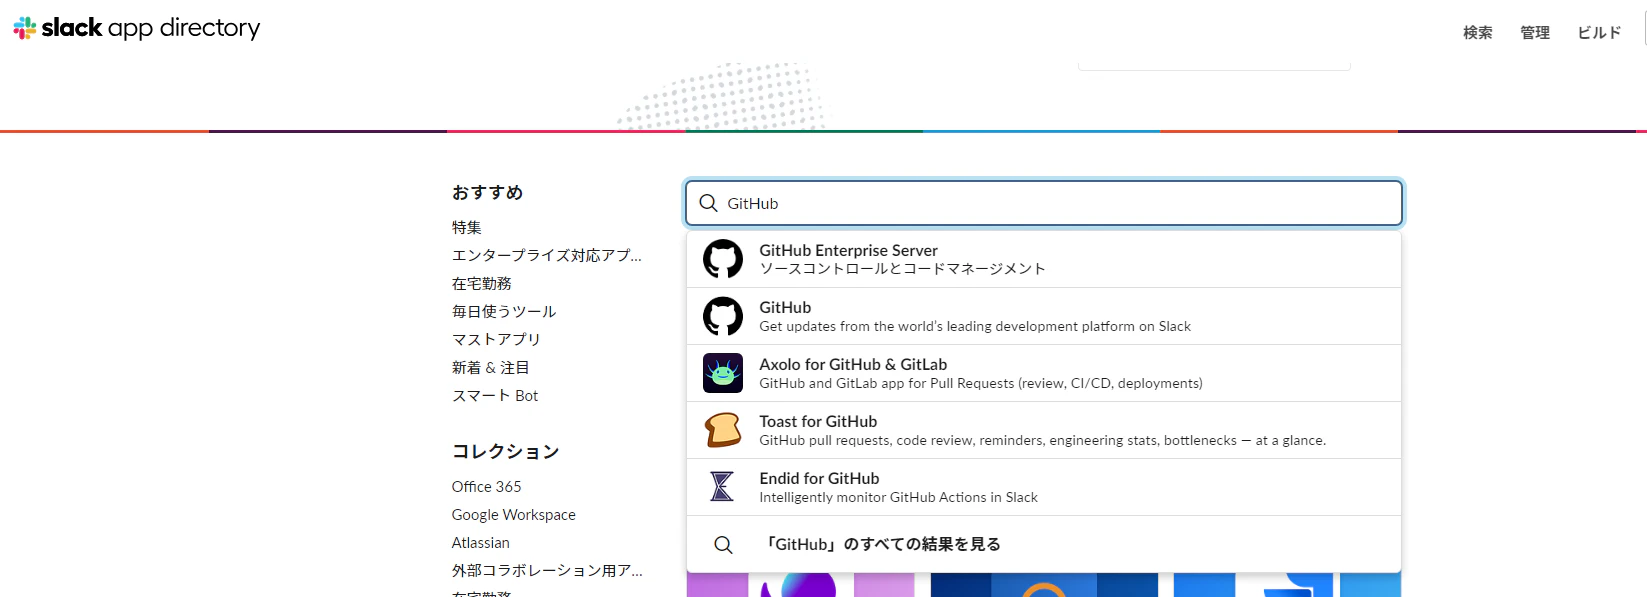Open 毎日使うツール sidebar link
This screenshot has height=597, width=1647.
tap(504, 311)
